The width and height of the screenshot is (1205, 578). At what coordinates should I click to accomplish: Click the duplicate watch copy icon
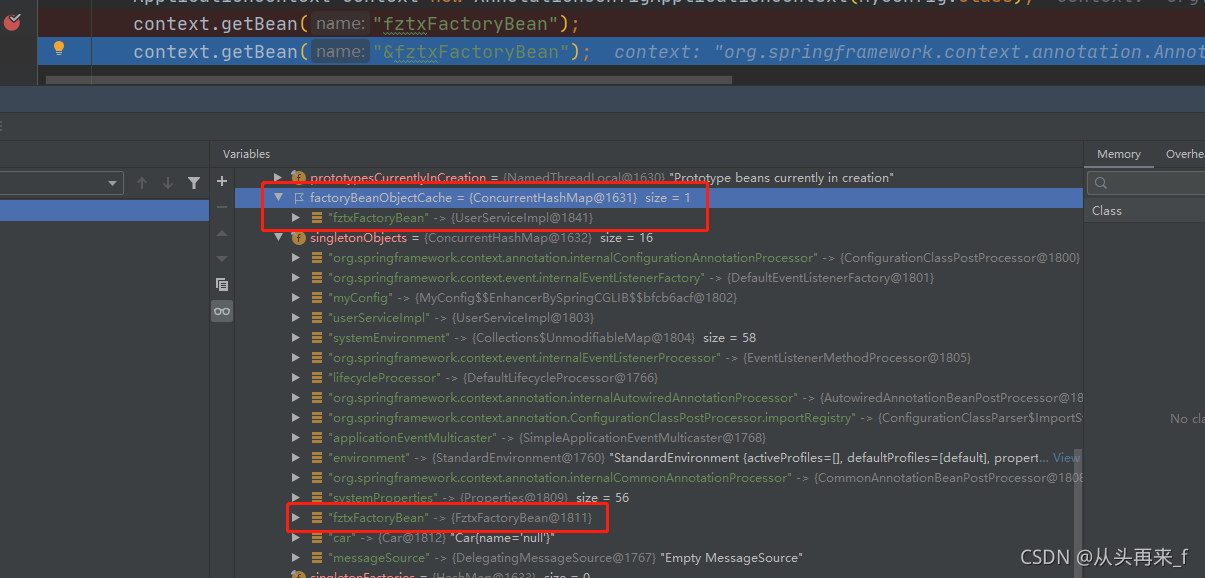coord(222,284)
